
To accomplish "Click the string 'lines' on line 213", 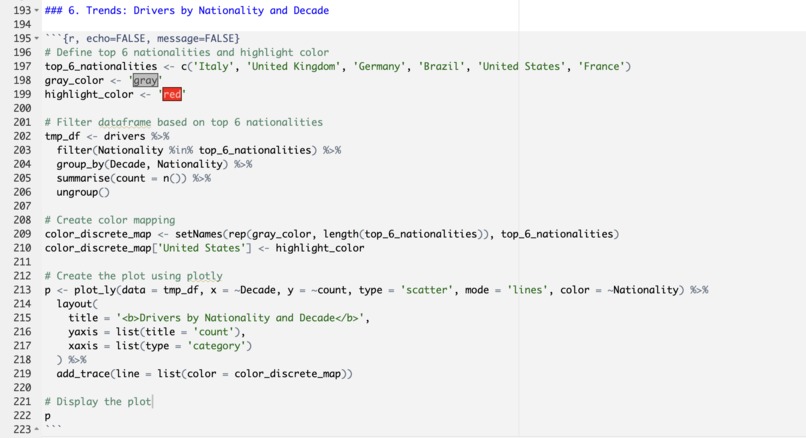I will coord(527,290).
